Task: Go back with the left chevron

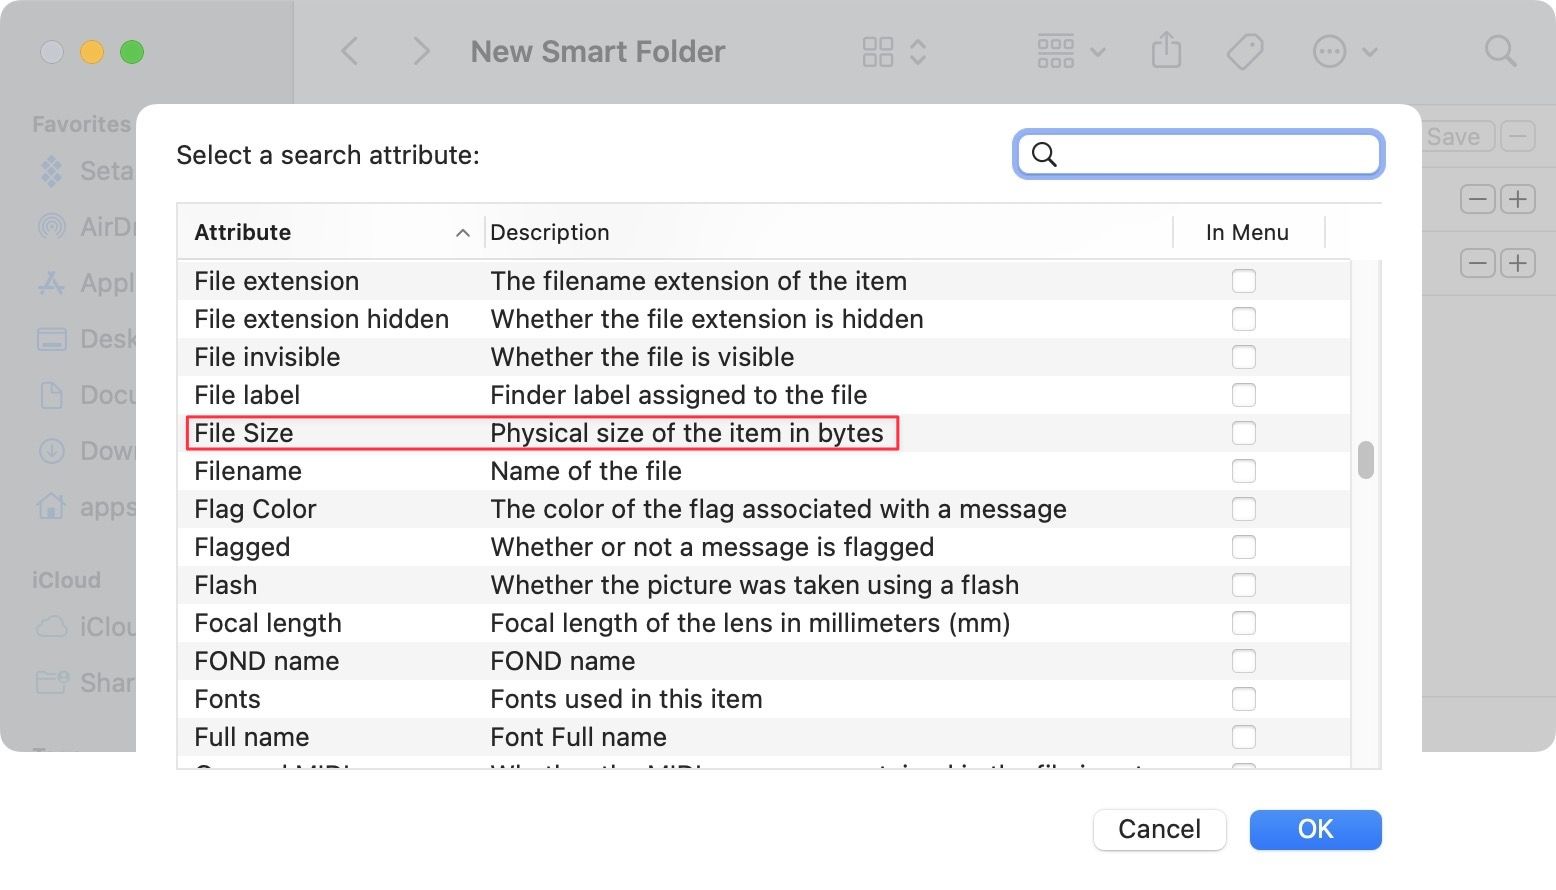Action: (x=350, y=51)
